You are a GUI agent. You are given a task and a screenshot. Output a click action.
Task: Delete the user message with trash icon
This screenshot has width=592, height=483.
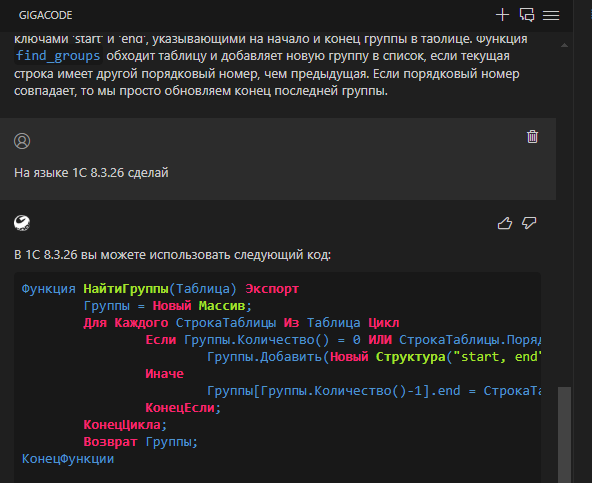(532, 137)
